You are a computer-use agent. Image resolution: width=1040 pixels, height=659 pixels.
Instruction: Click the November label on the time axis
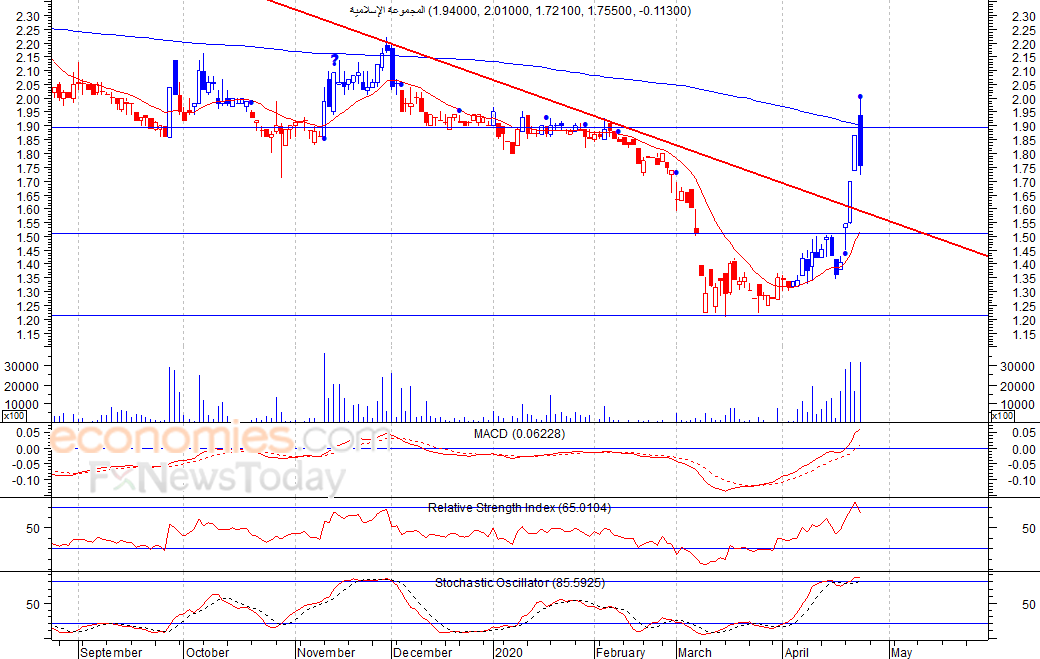[326, 652]
